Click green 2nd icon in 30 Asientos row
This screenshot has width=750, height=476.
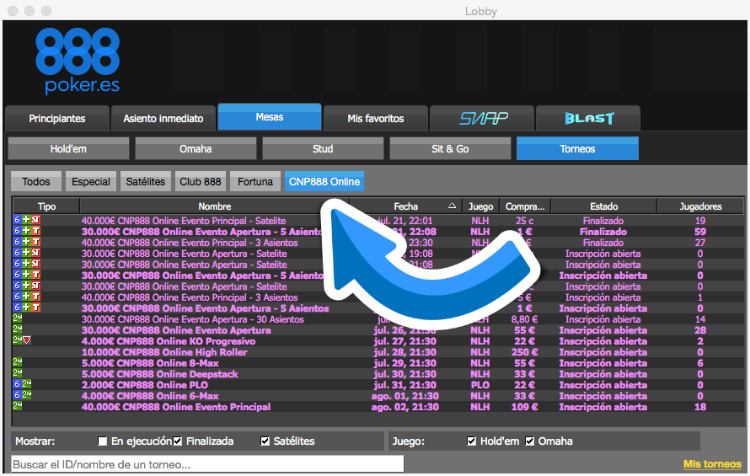[x=17, y=318]
